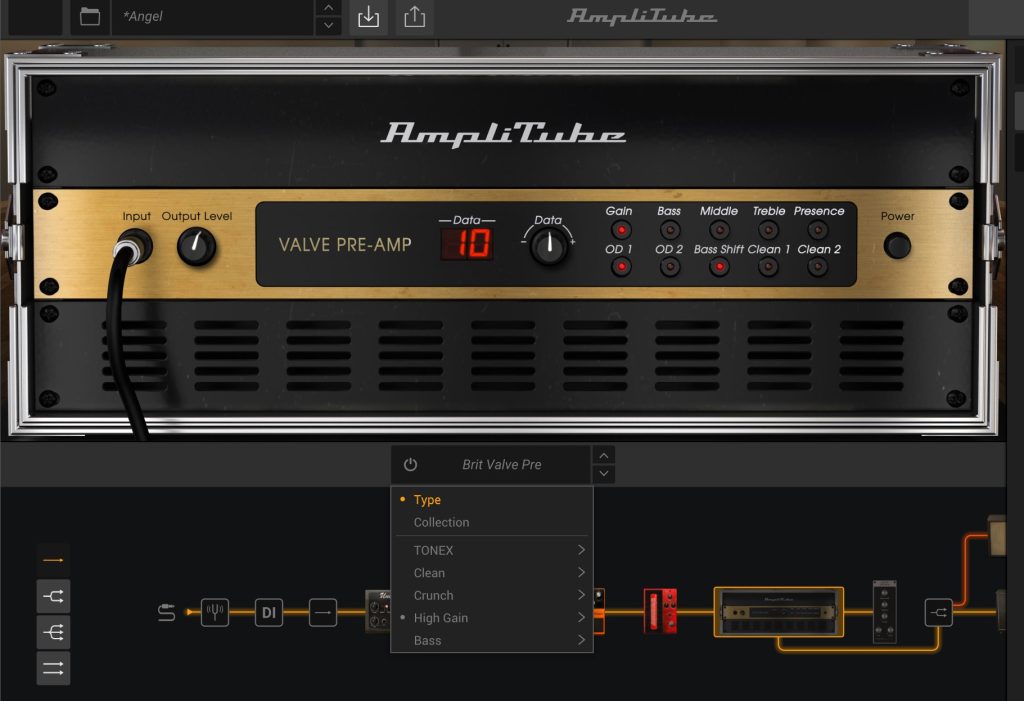1024x701 pixels.
Task: Choose Collection in the sort menu
Action: [x=441, y=522]
